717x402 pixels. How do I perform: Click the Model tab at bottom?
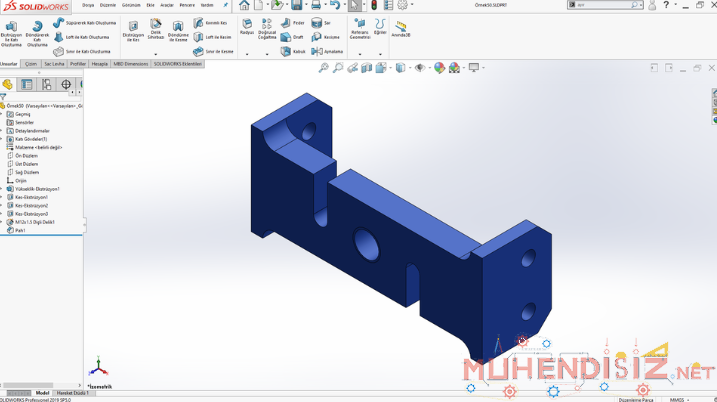tap(42, 393)
